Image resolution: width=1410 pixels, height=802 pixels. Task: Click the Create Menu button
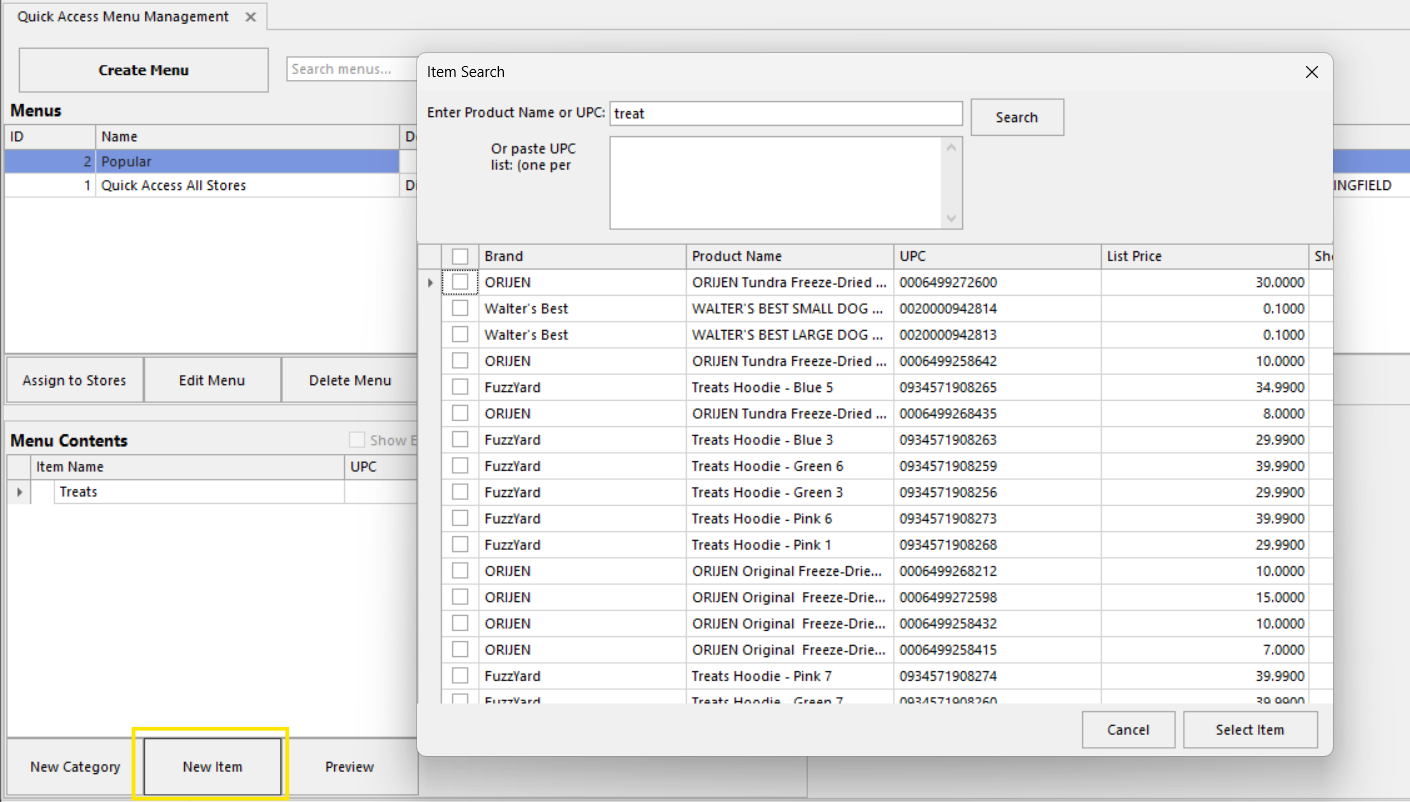click(x=144, y=70)
